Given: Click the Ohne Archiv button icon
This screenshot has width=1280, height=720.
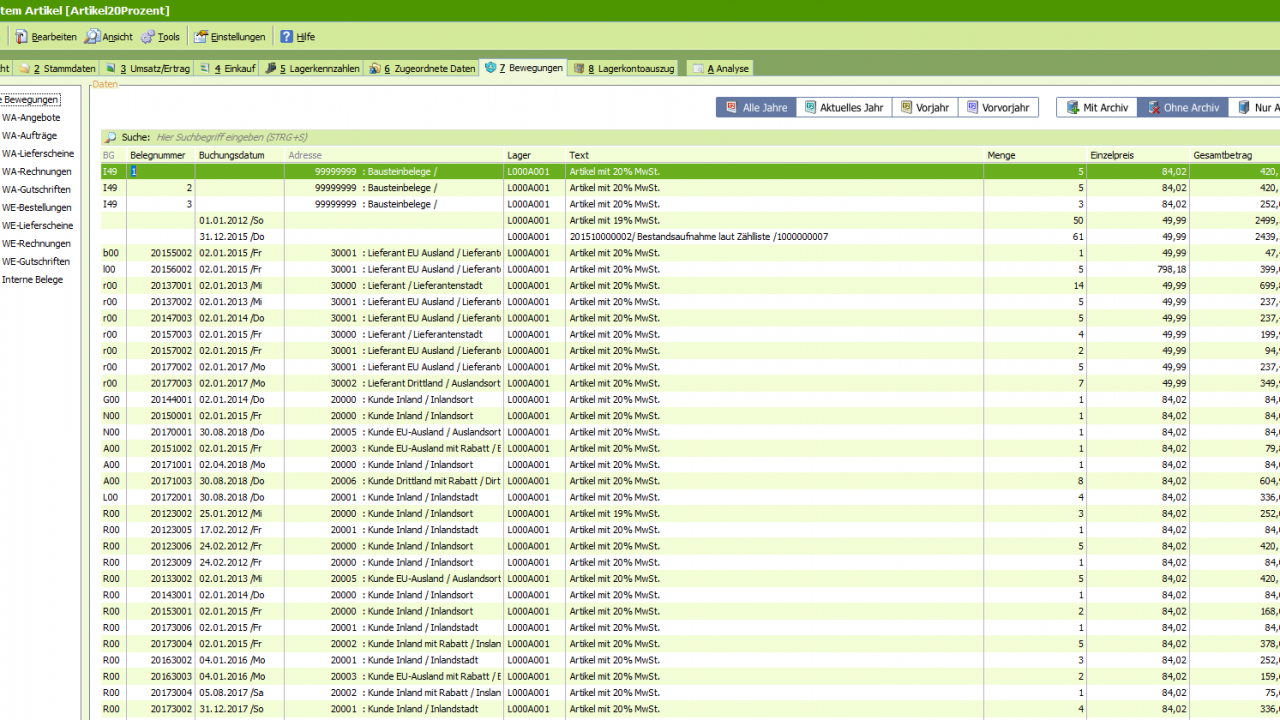Looking at the screenshot, I should (1154, 107).
